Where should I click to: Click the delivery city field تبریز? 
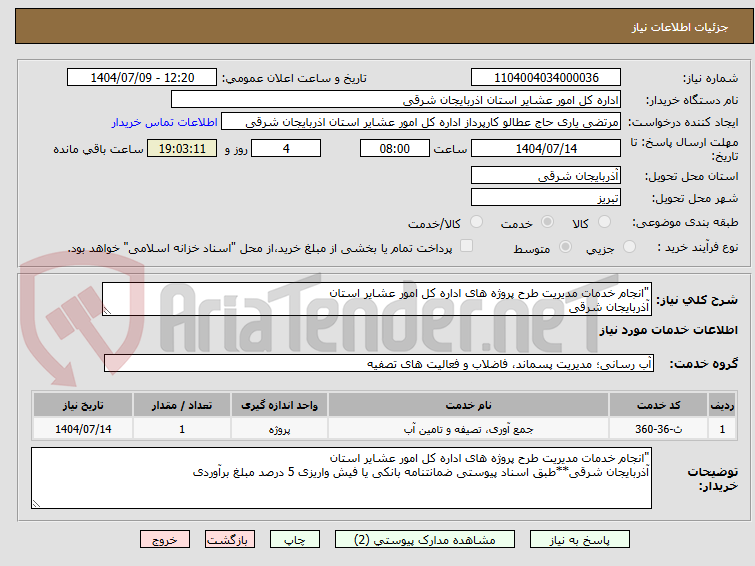546,197
